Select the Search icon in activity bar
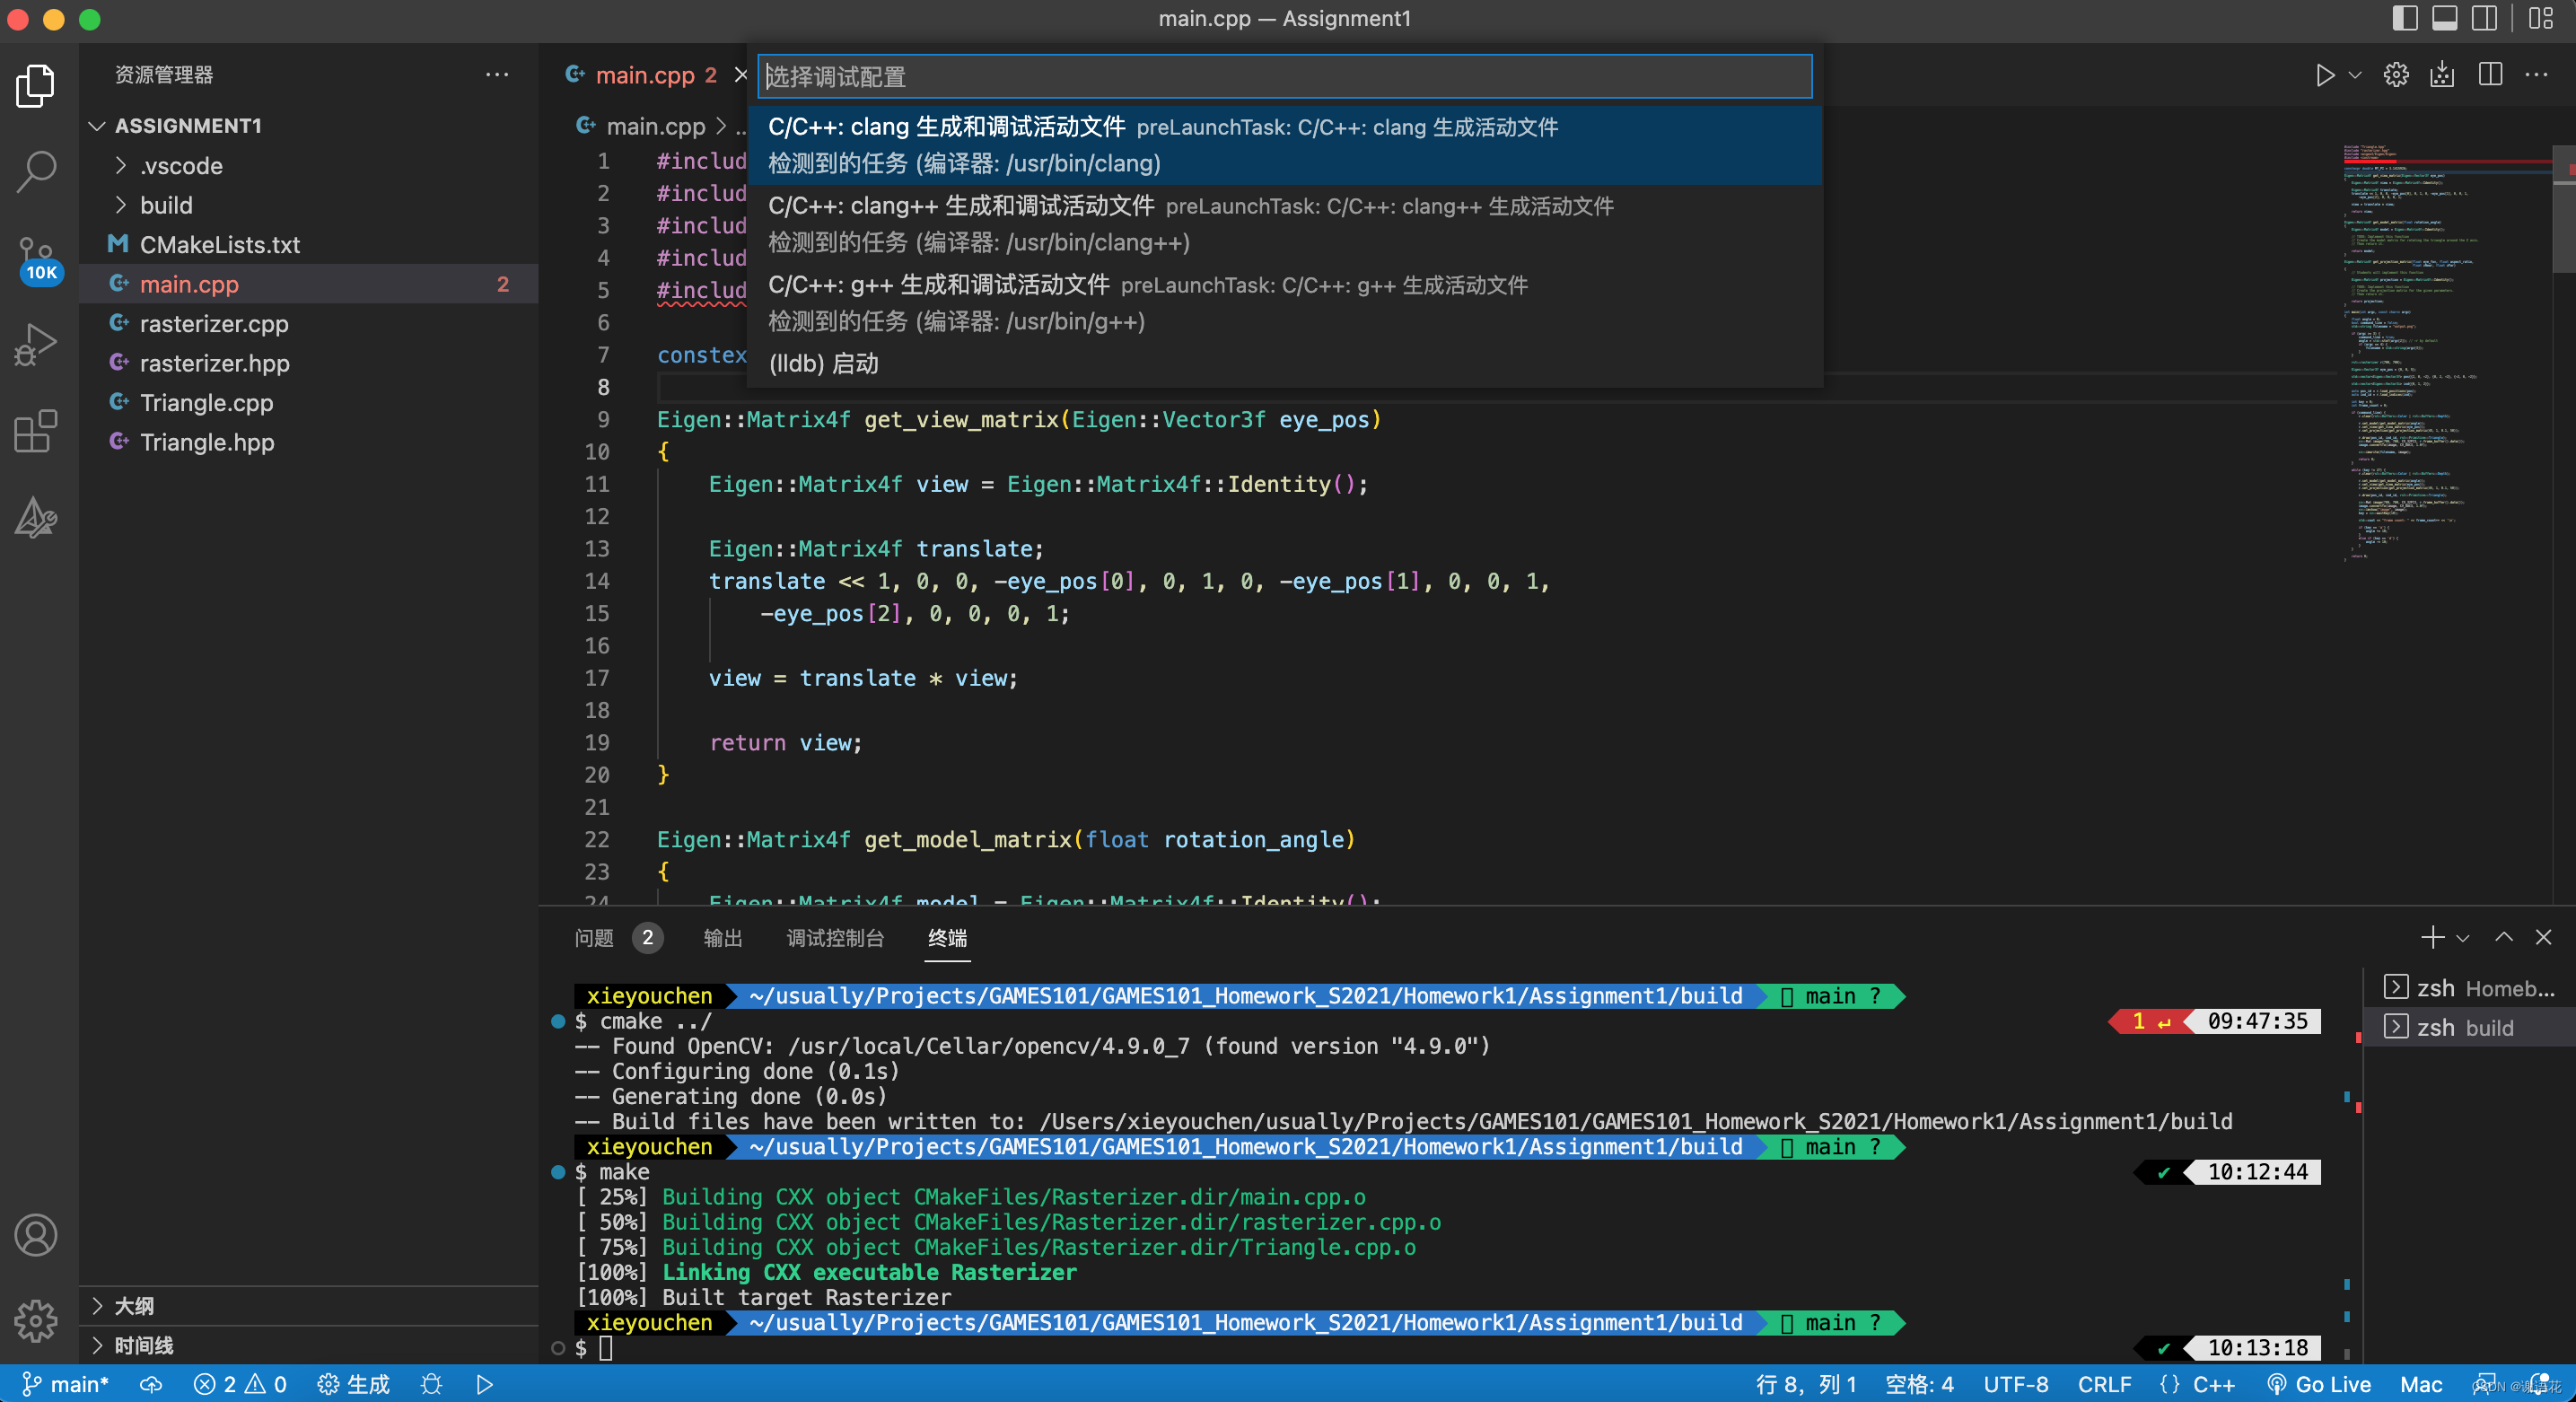 [x=38, y=172]
